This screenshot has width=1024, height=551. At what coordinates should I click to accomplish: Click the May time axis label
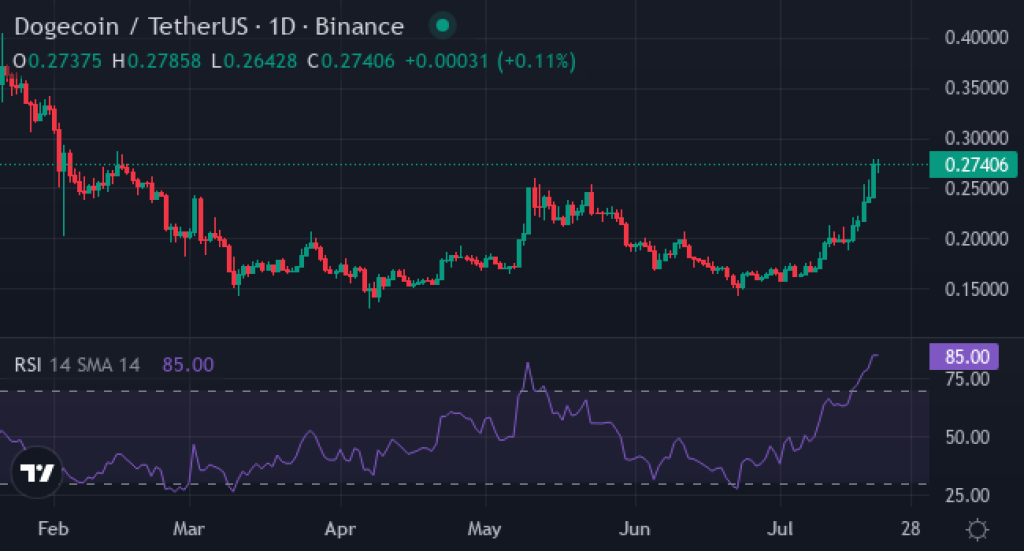click(x=485, y=528)
